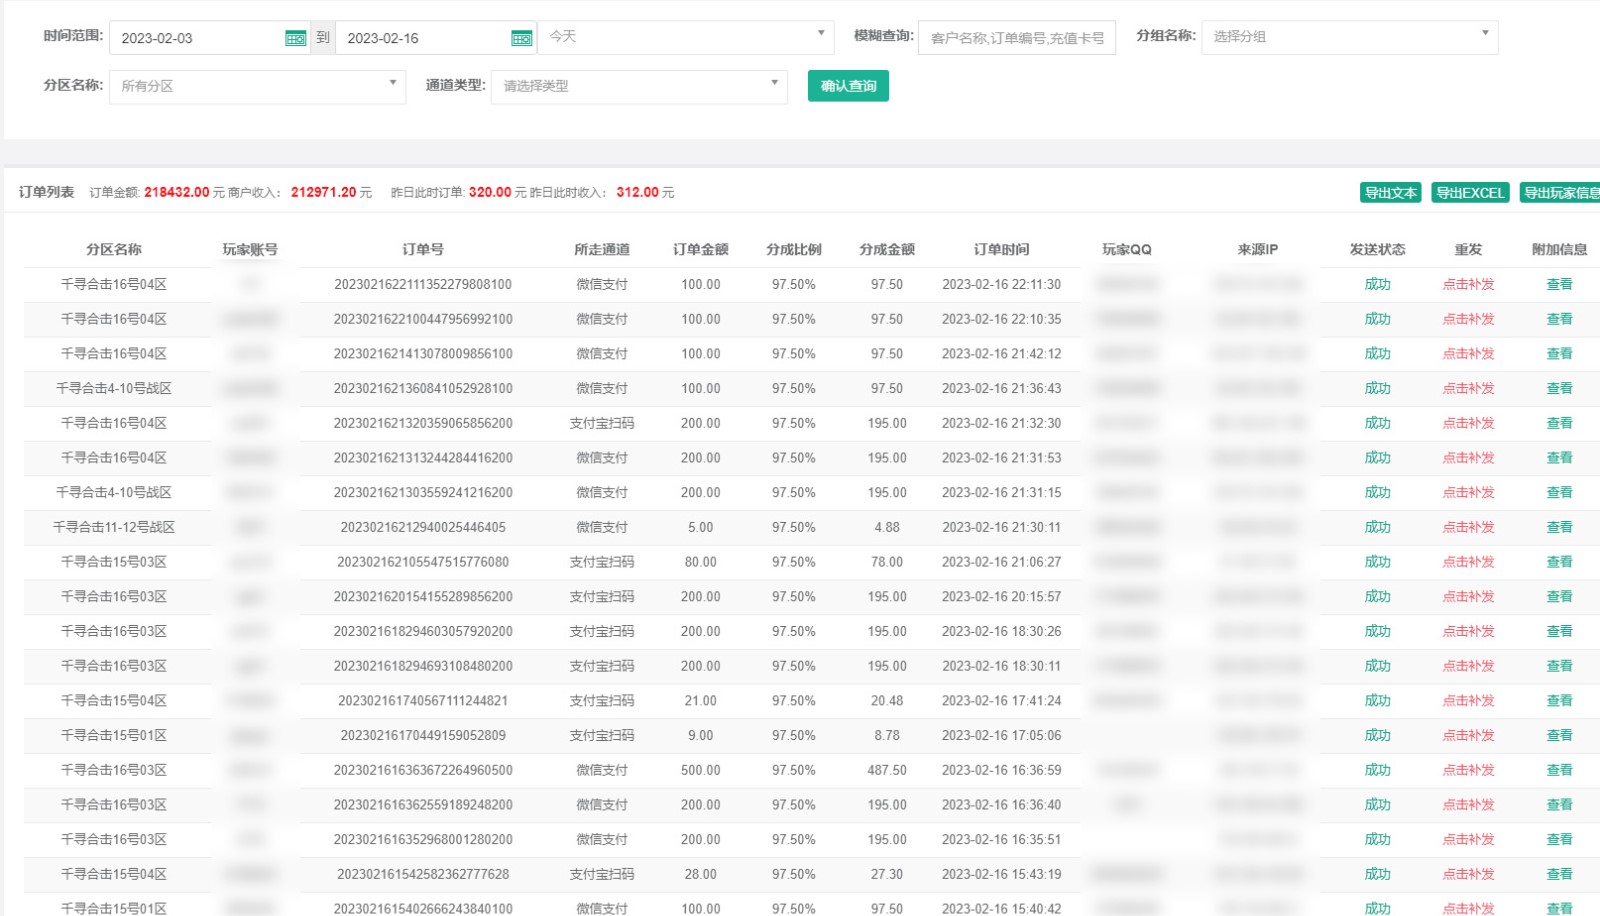Viewport: 1600px width, 916px height.
Task: Click 查看 for the 28.00 order row
Action: coord(1559,874)
